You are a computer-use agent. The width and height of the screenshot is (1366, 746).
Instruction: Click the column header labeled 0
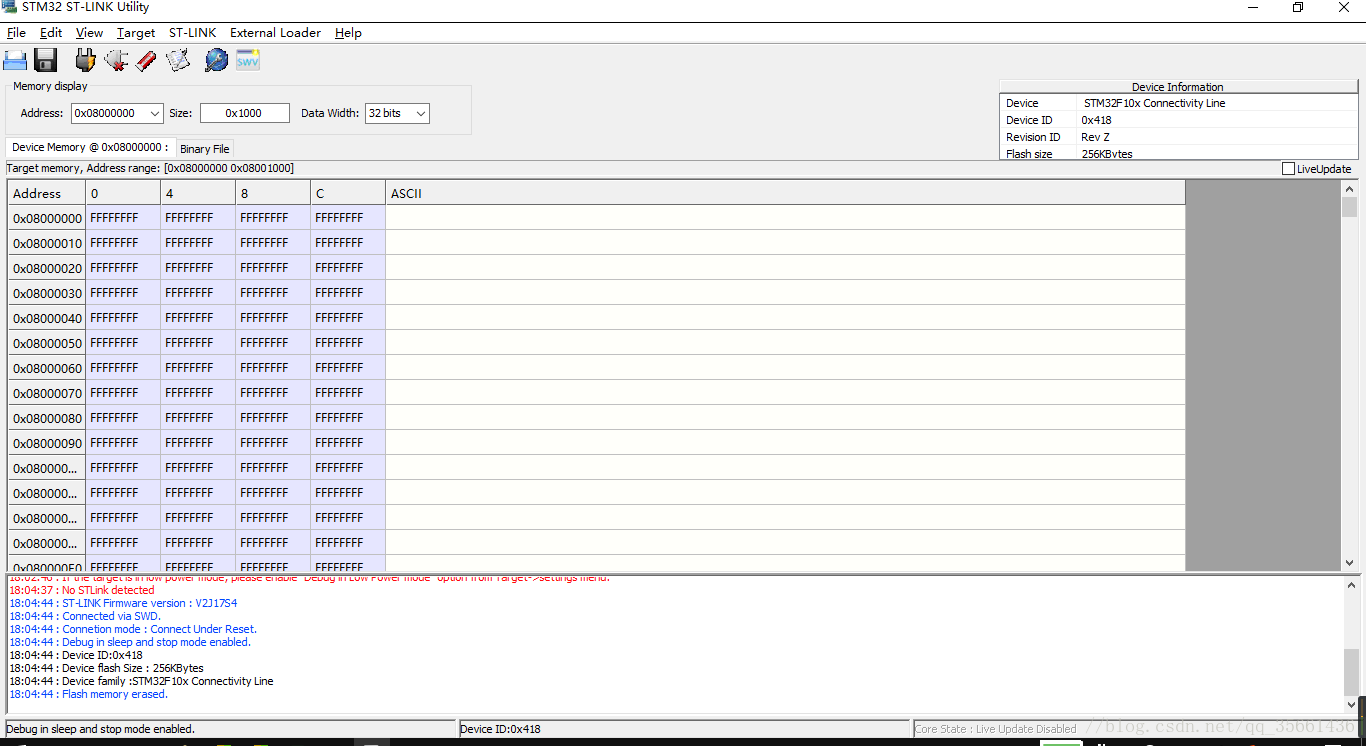pyautogui.click(x=123, y=193)
